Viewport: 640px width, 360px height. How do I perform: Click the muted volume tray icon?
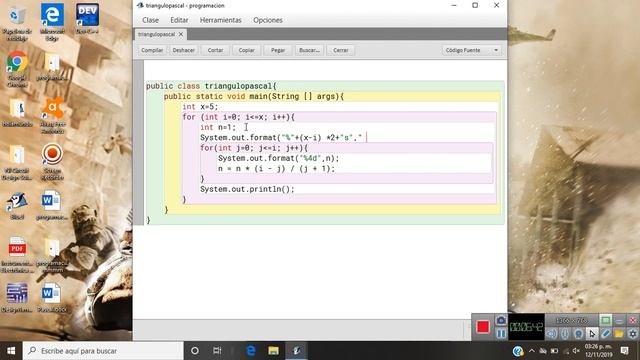[x=576, y=351]
